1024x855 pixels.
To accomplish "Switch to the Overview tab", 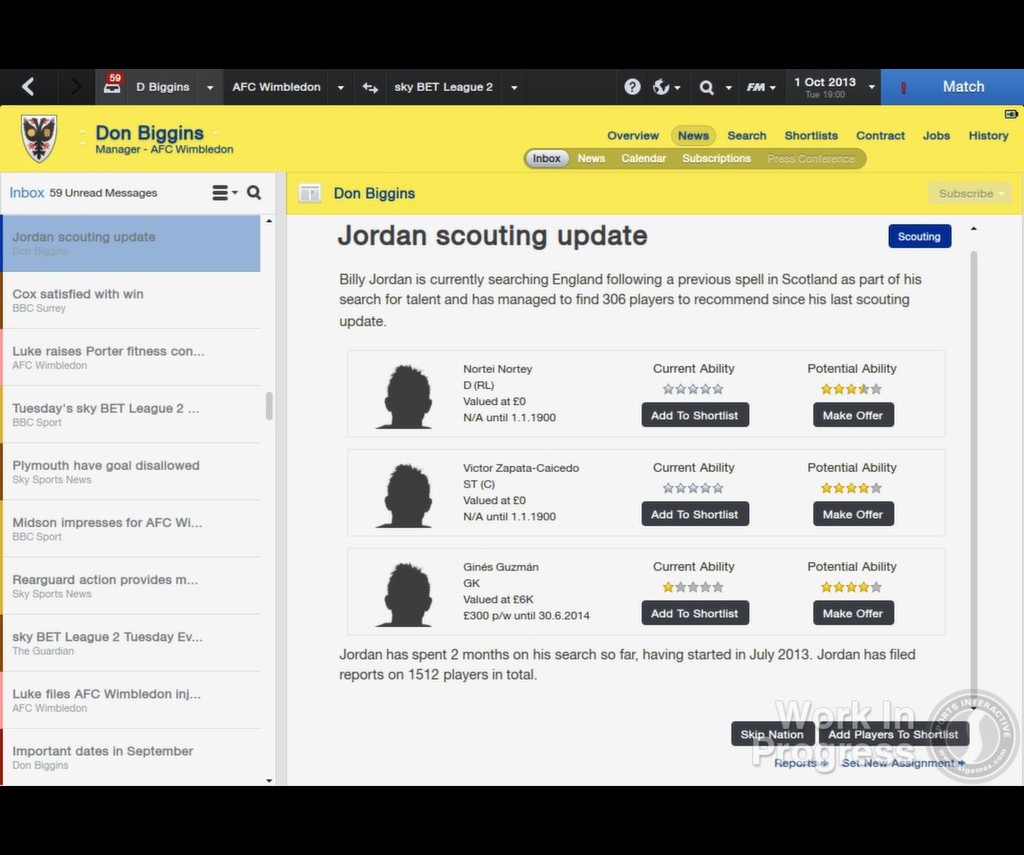I will [x=633, y=135].
